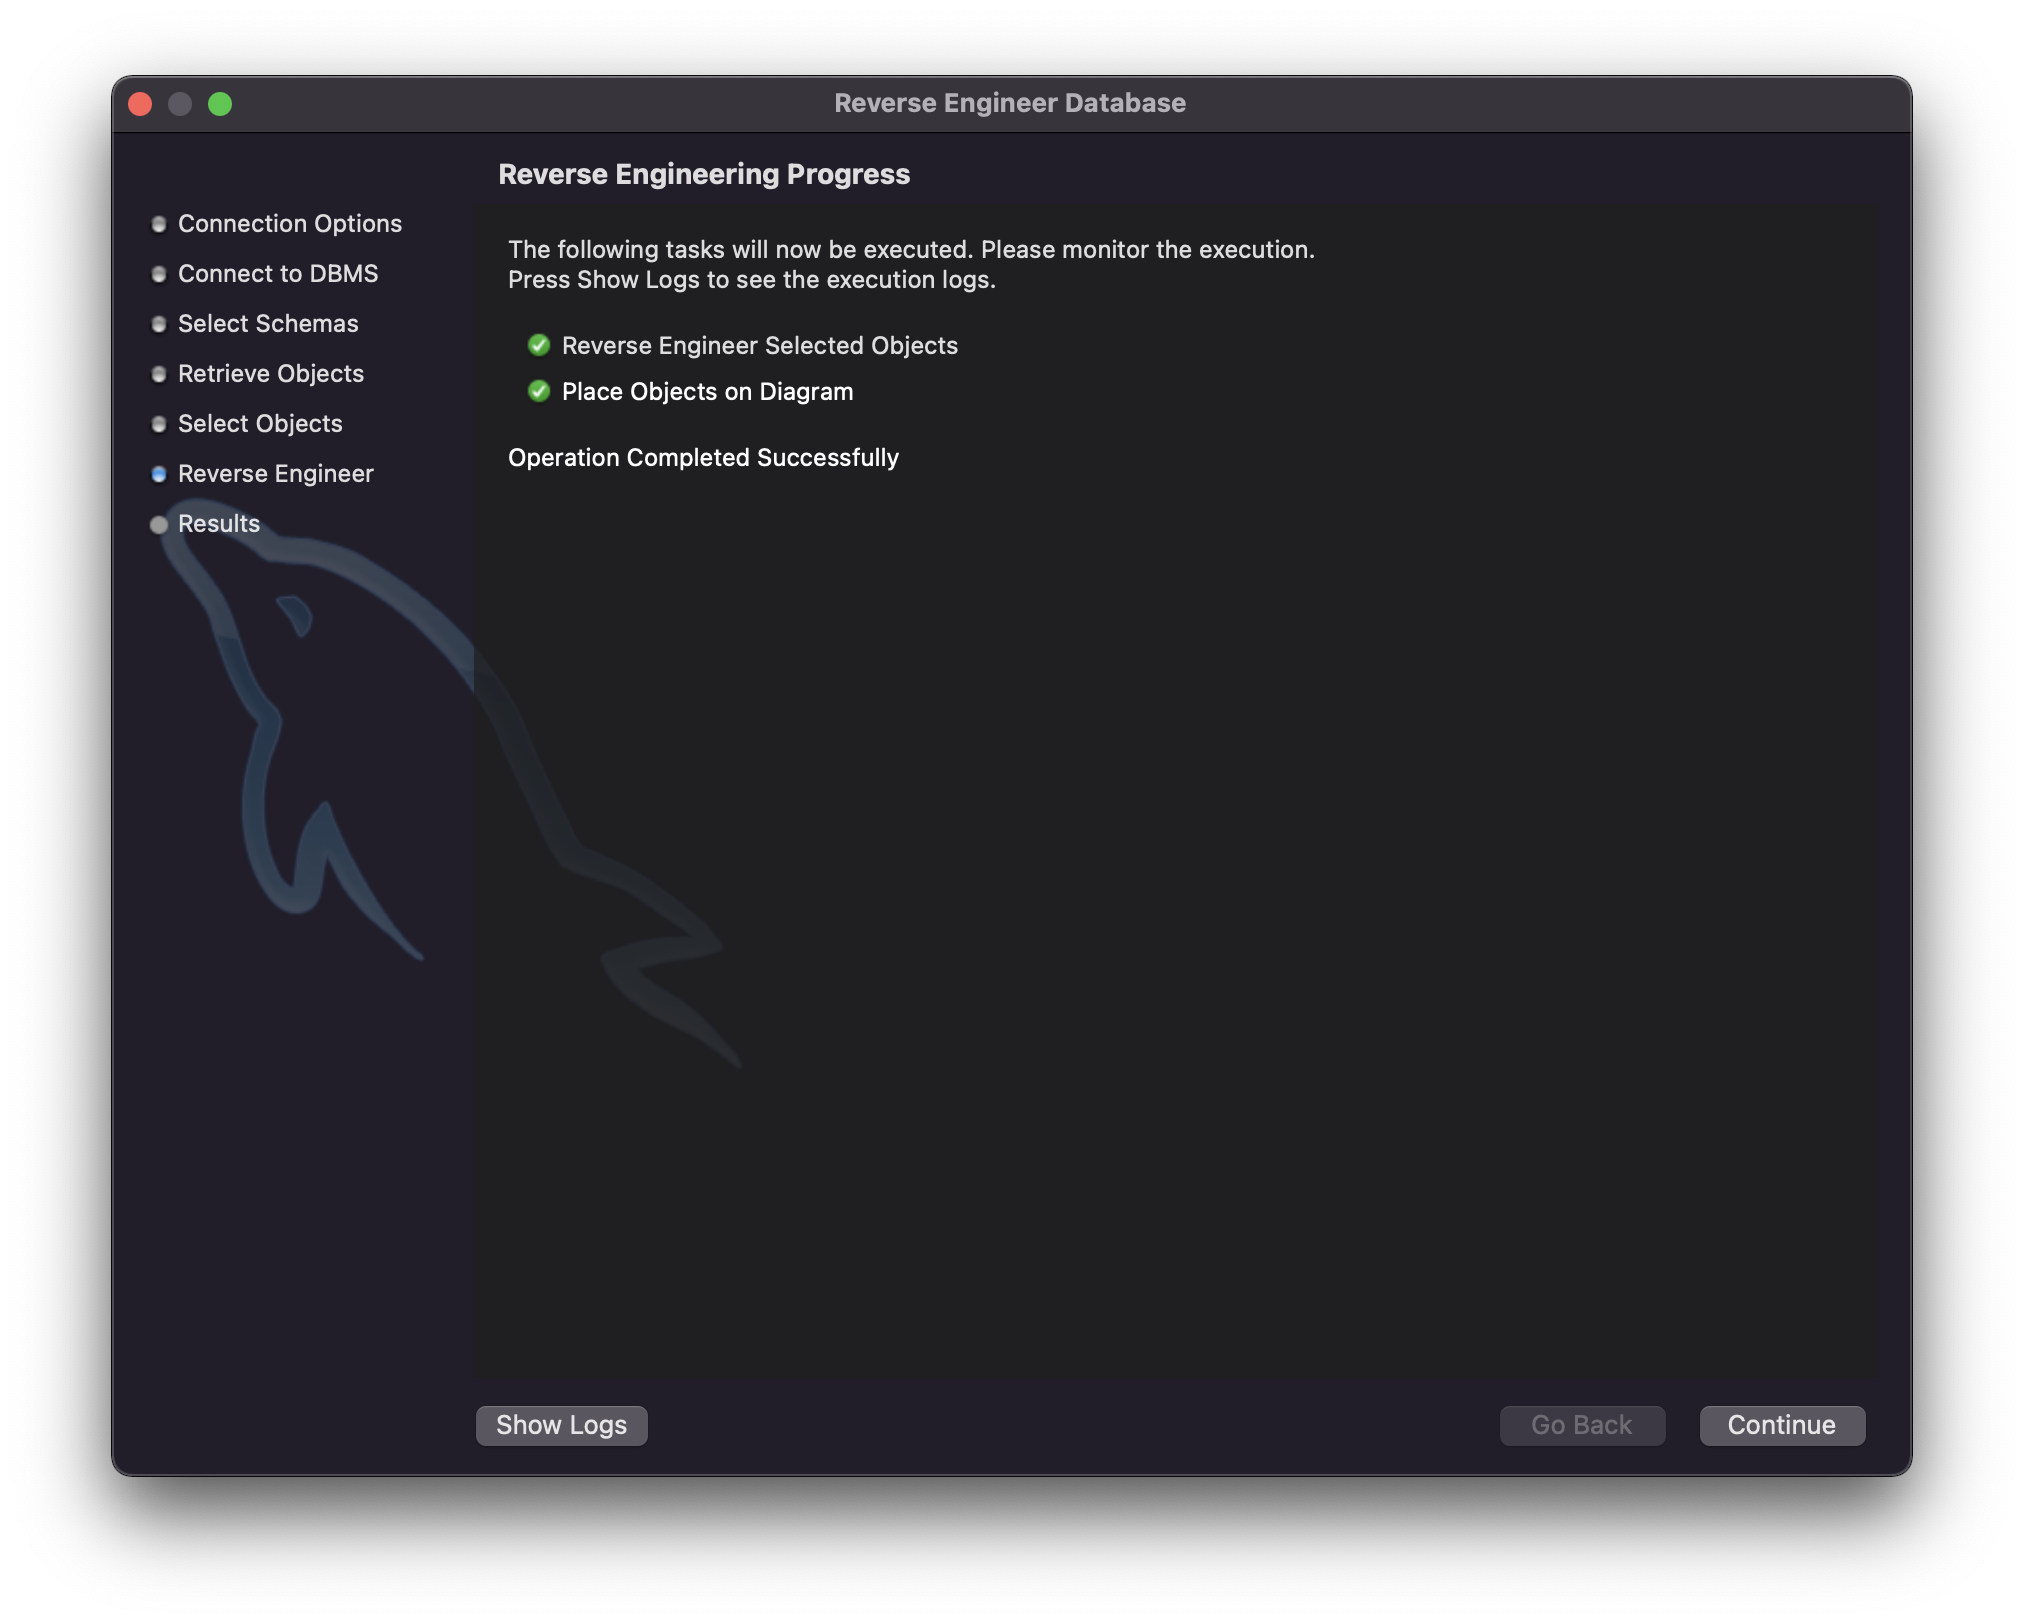
Task: Click green checkmark beside Place Objects on Diagram
Action: coord(539,391)
